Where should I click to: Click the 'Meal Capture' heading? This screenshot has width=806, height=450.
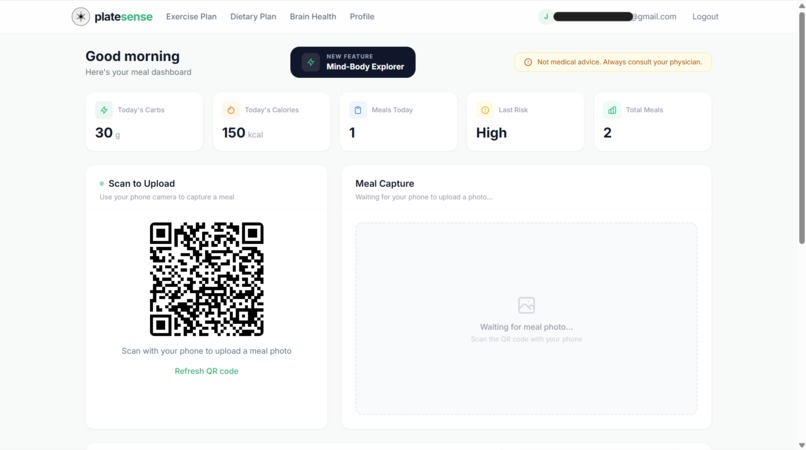(384, 184)
